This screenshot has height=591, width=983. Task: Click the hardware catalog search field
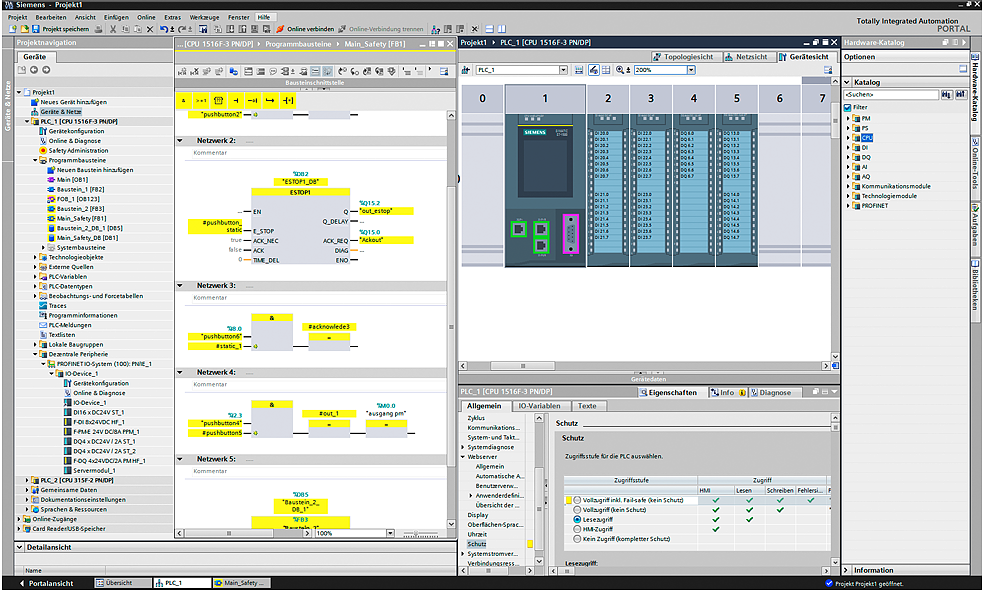coord(890,95)
